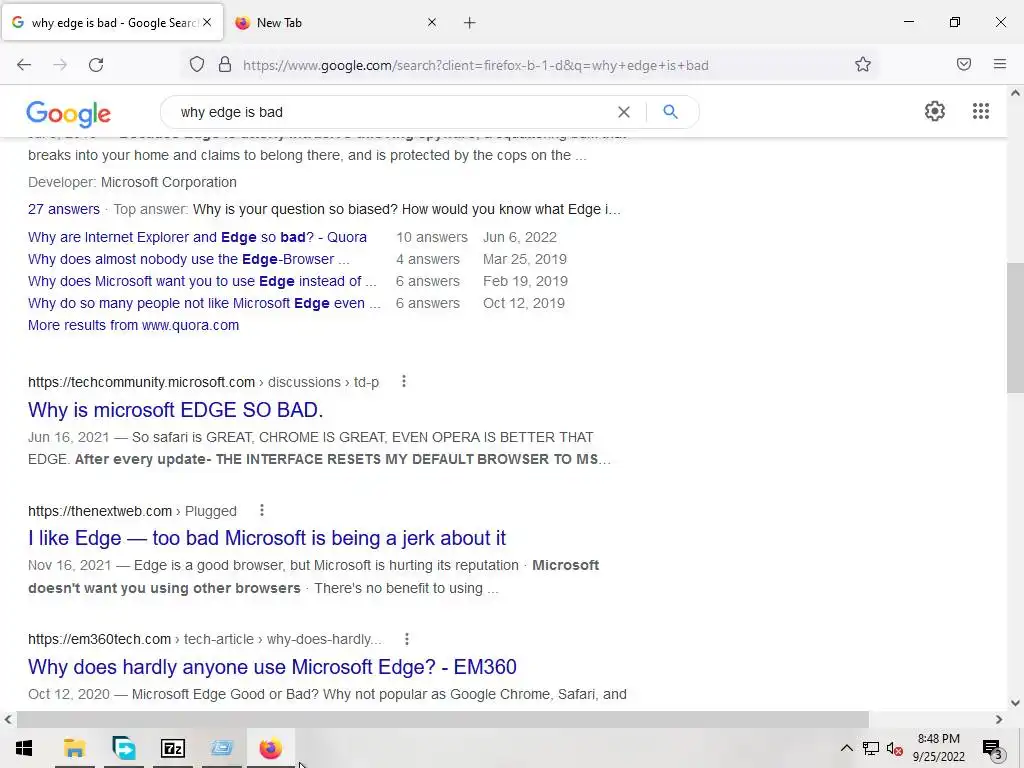Open the tracking protection shield icon
This screenshot has width=1024, height=768.
(197, 65)
